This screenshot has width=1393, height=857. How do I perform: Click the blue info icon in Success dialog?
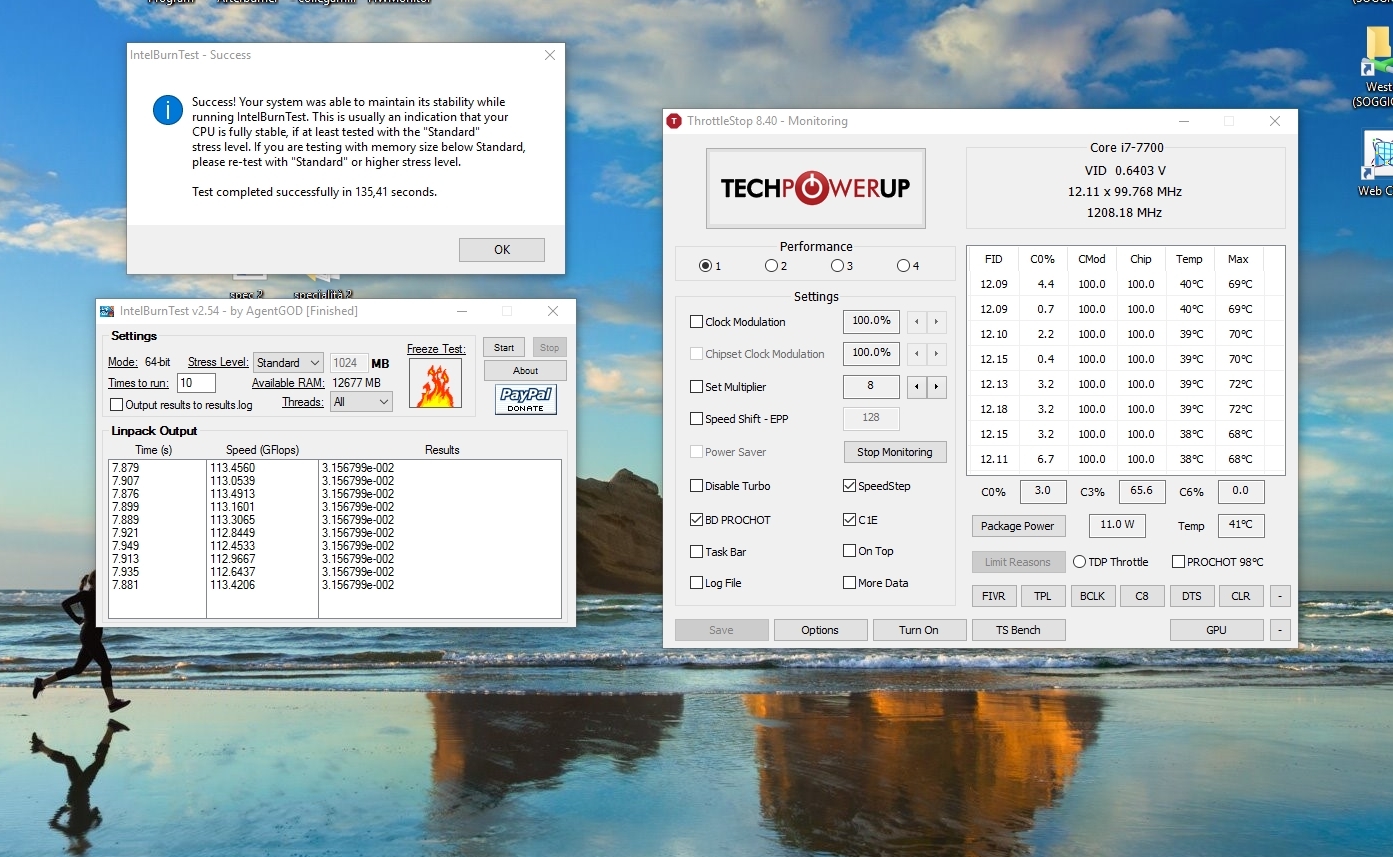pyautogui.click(x=167, y=110)
